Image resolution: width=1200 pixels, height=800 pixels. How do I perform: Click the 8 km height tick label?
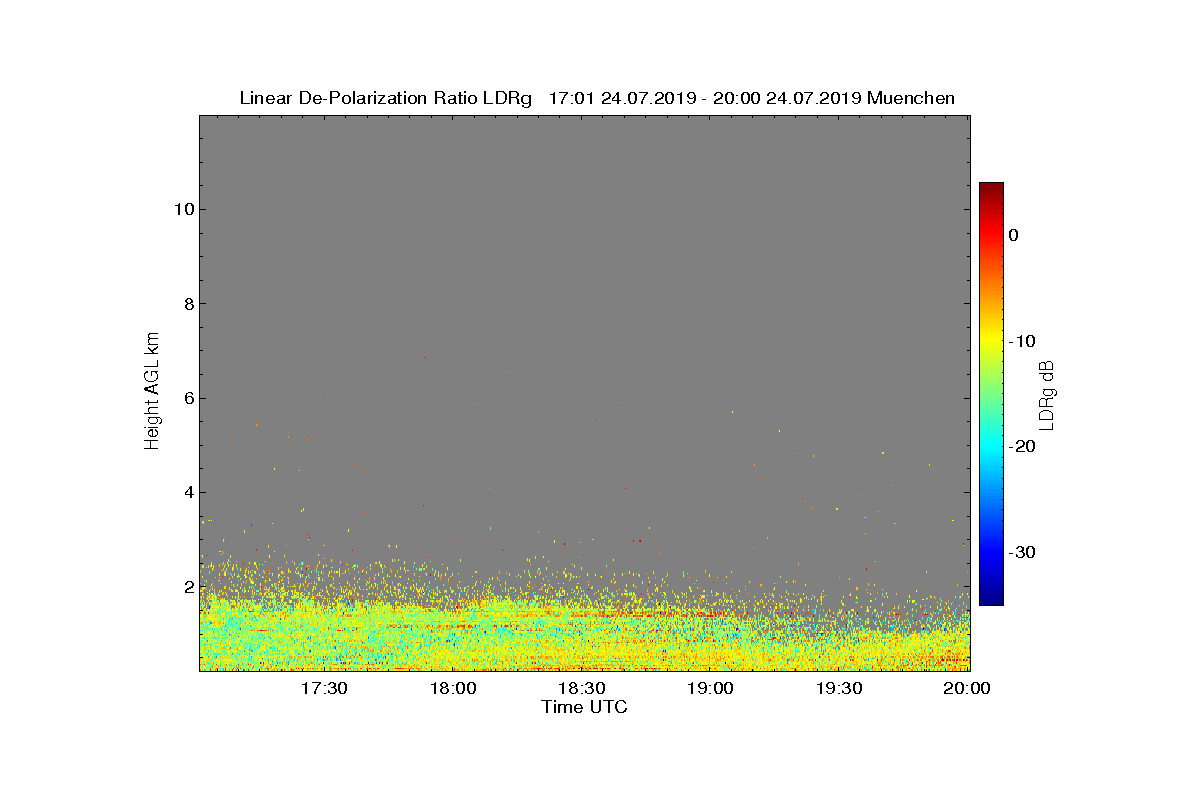tap(188, 303)
